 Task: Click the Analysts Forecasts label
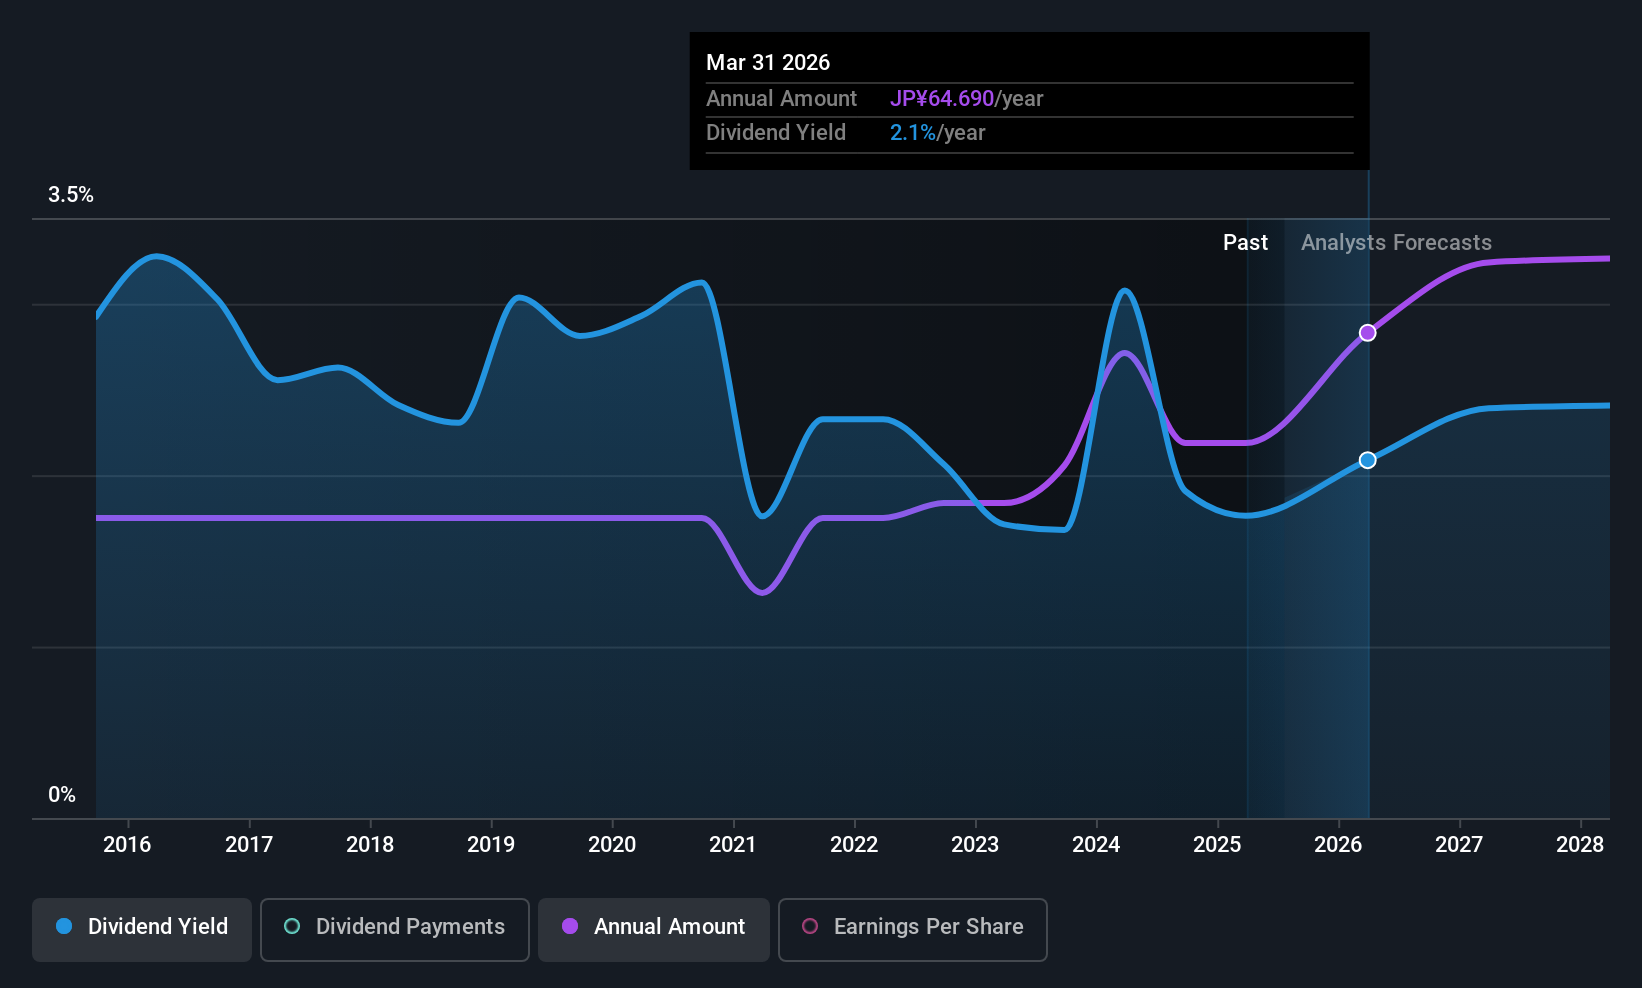1396,243
